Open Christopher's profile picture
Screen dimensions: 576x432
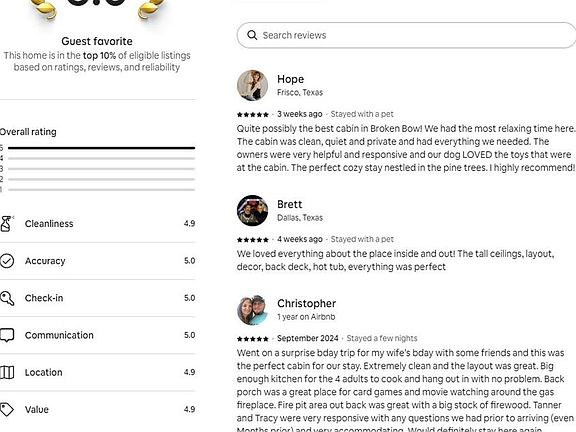tap(252, 310)
